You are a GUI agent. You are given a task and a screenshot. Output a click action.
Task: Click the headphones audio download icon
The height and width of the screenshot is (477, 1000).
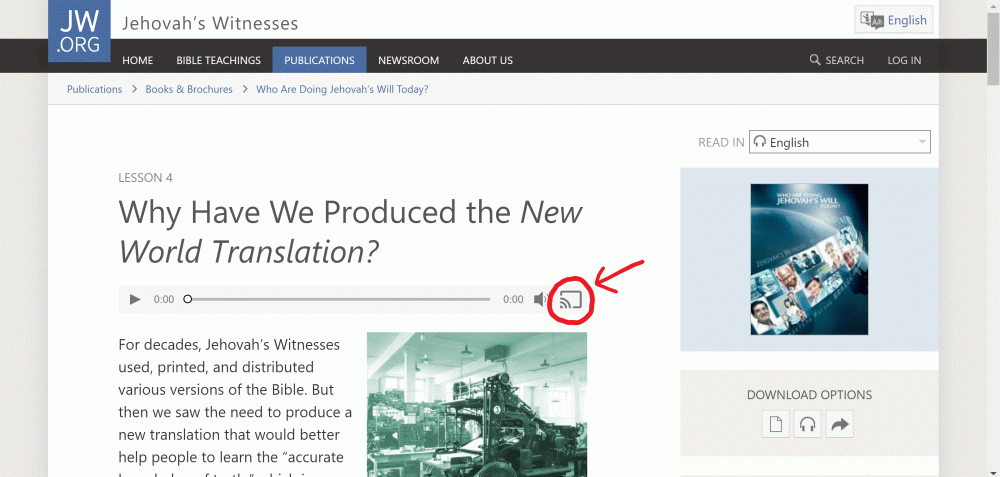click(807, 425)
